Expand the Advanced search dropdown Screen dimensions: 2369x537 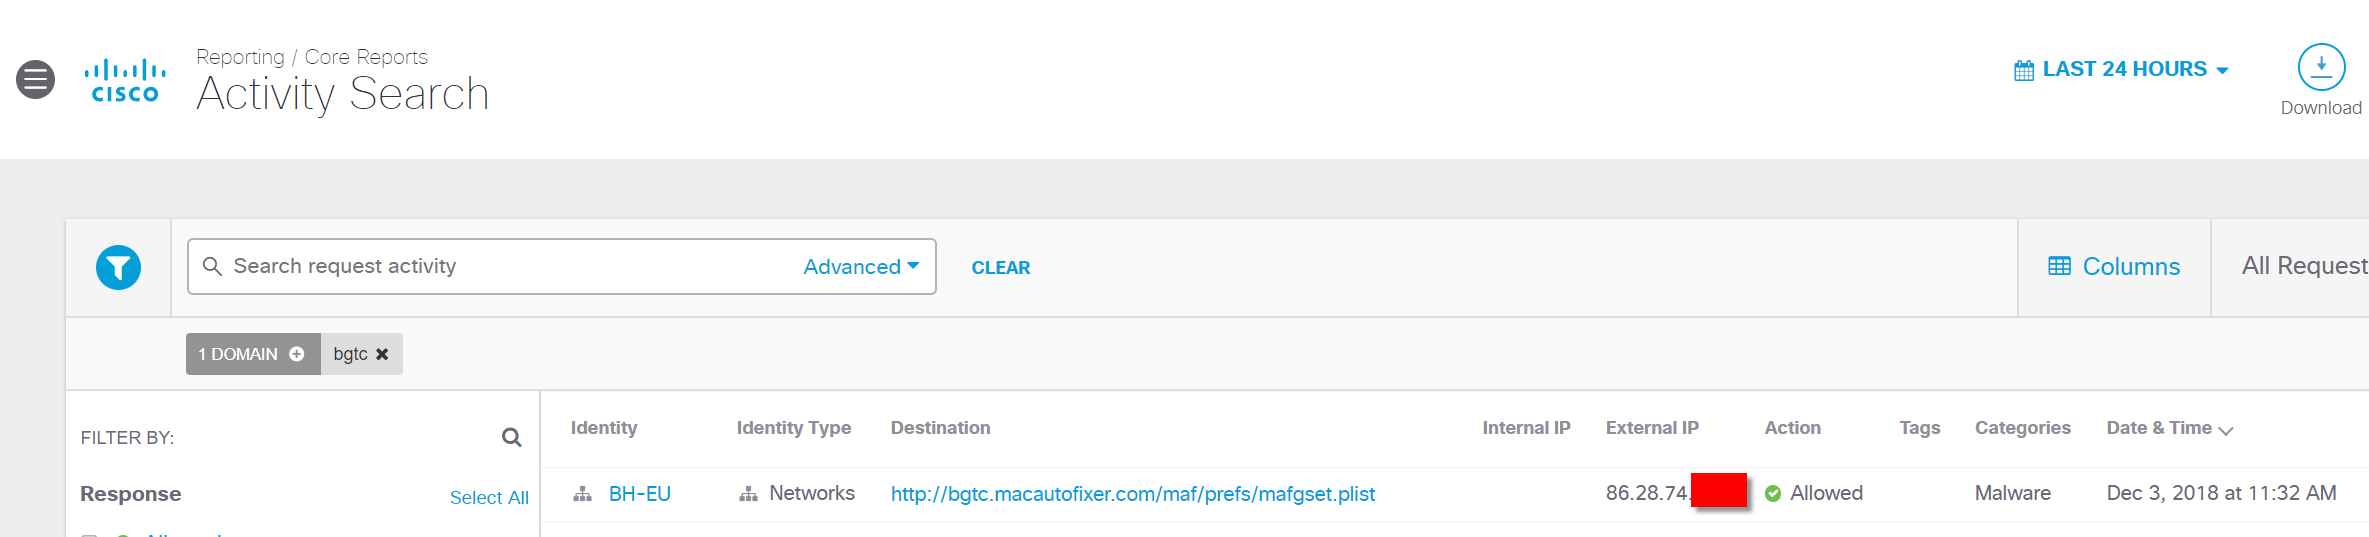coord(861,267)
